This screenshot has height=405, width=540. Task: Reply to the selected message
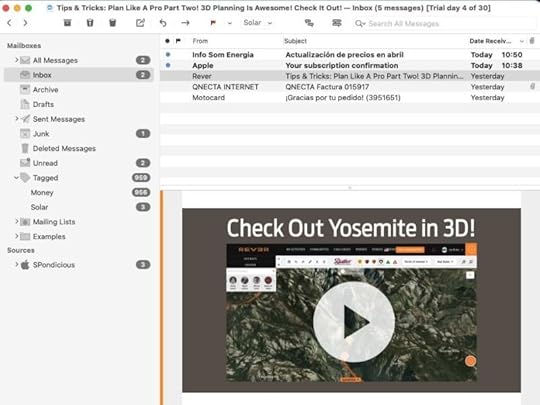point(163,23)
